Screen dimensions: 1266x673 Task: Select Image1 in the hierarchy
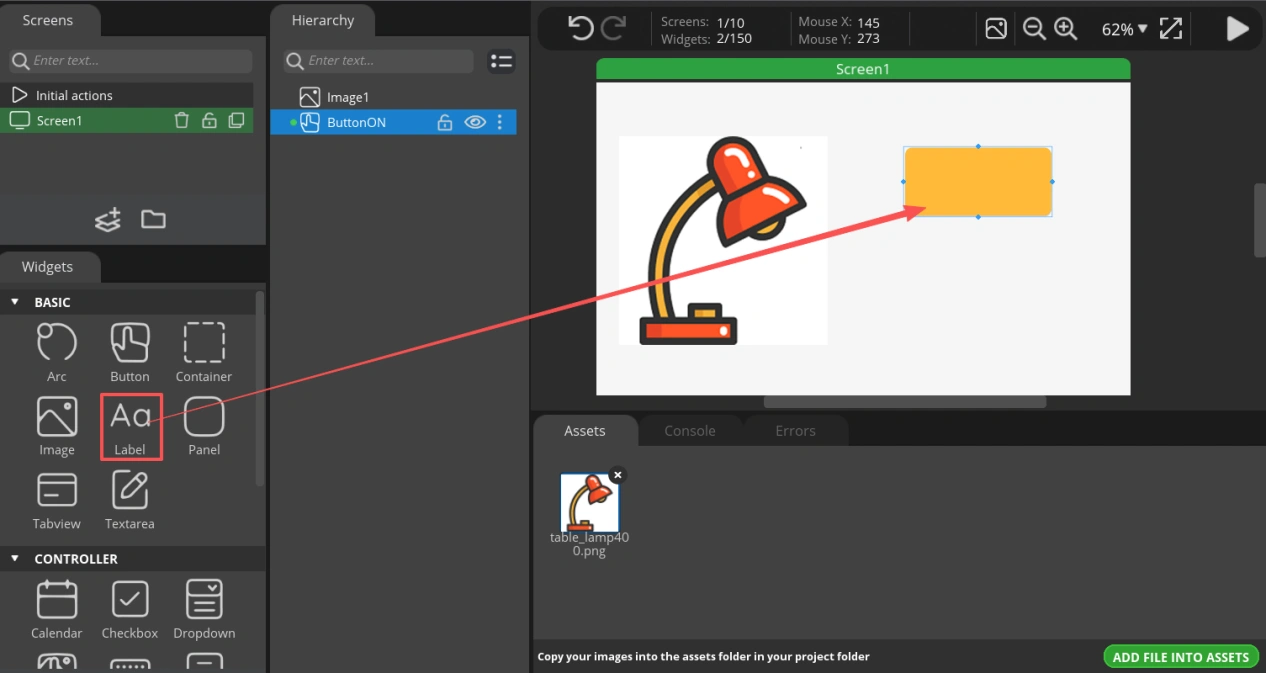coord(348,97)
